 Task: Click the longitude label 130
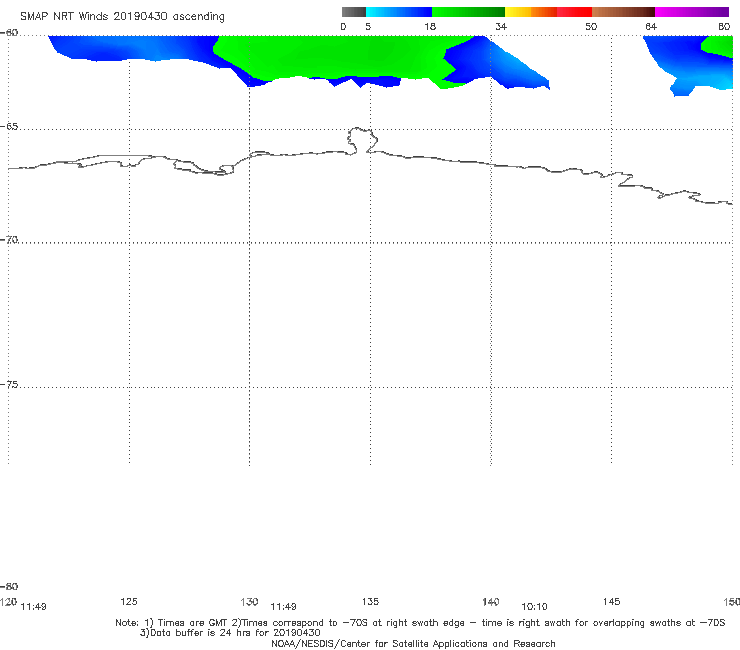pyautogui.click(x=249, y=601)
